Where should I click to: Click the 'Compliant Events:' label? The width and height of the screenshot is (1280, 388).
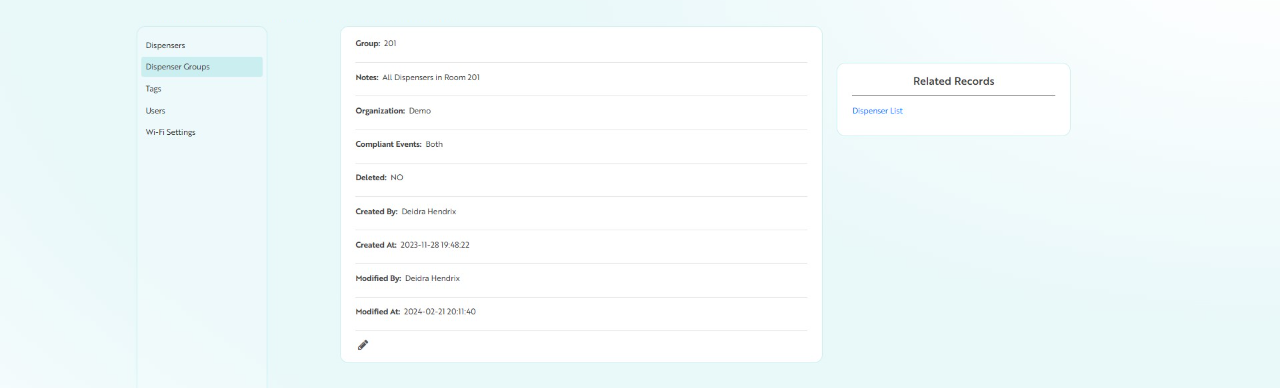click(389, 144)
